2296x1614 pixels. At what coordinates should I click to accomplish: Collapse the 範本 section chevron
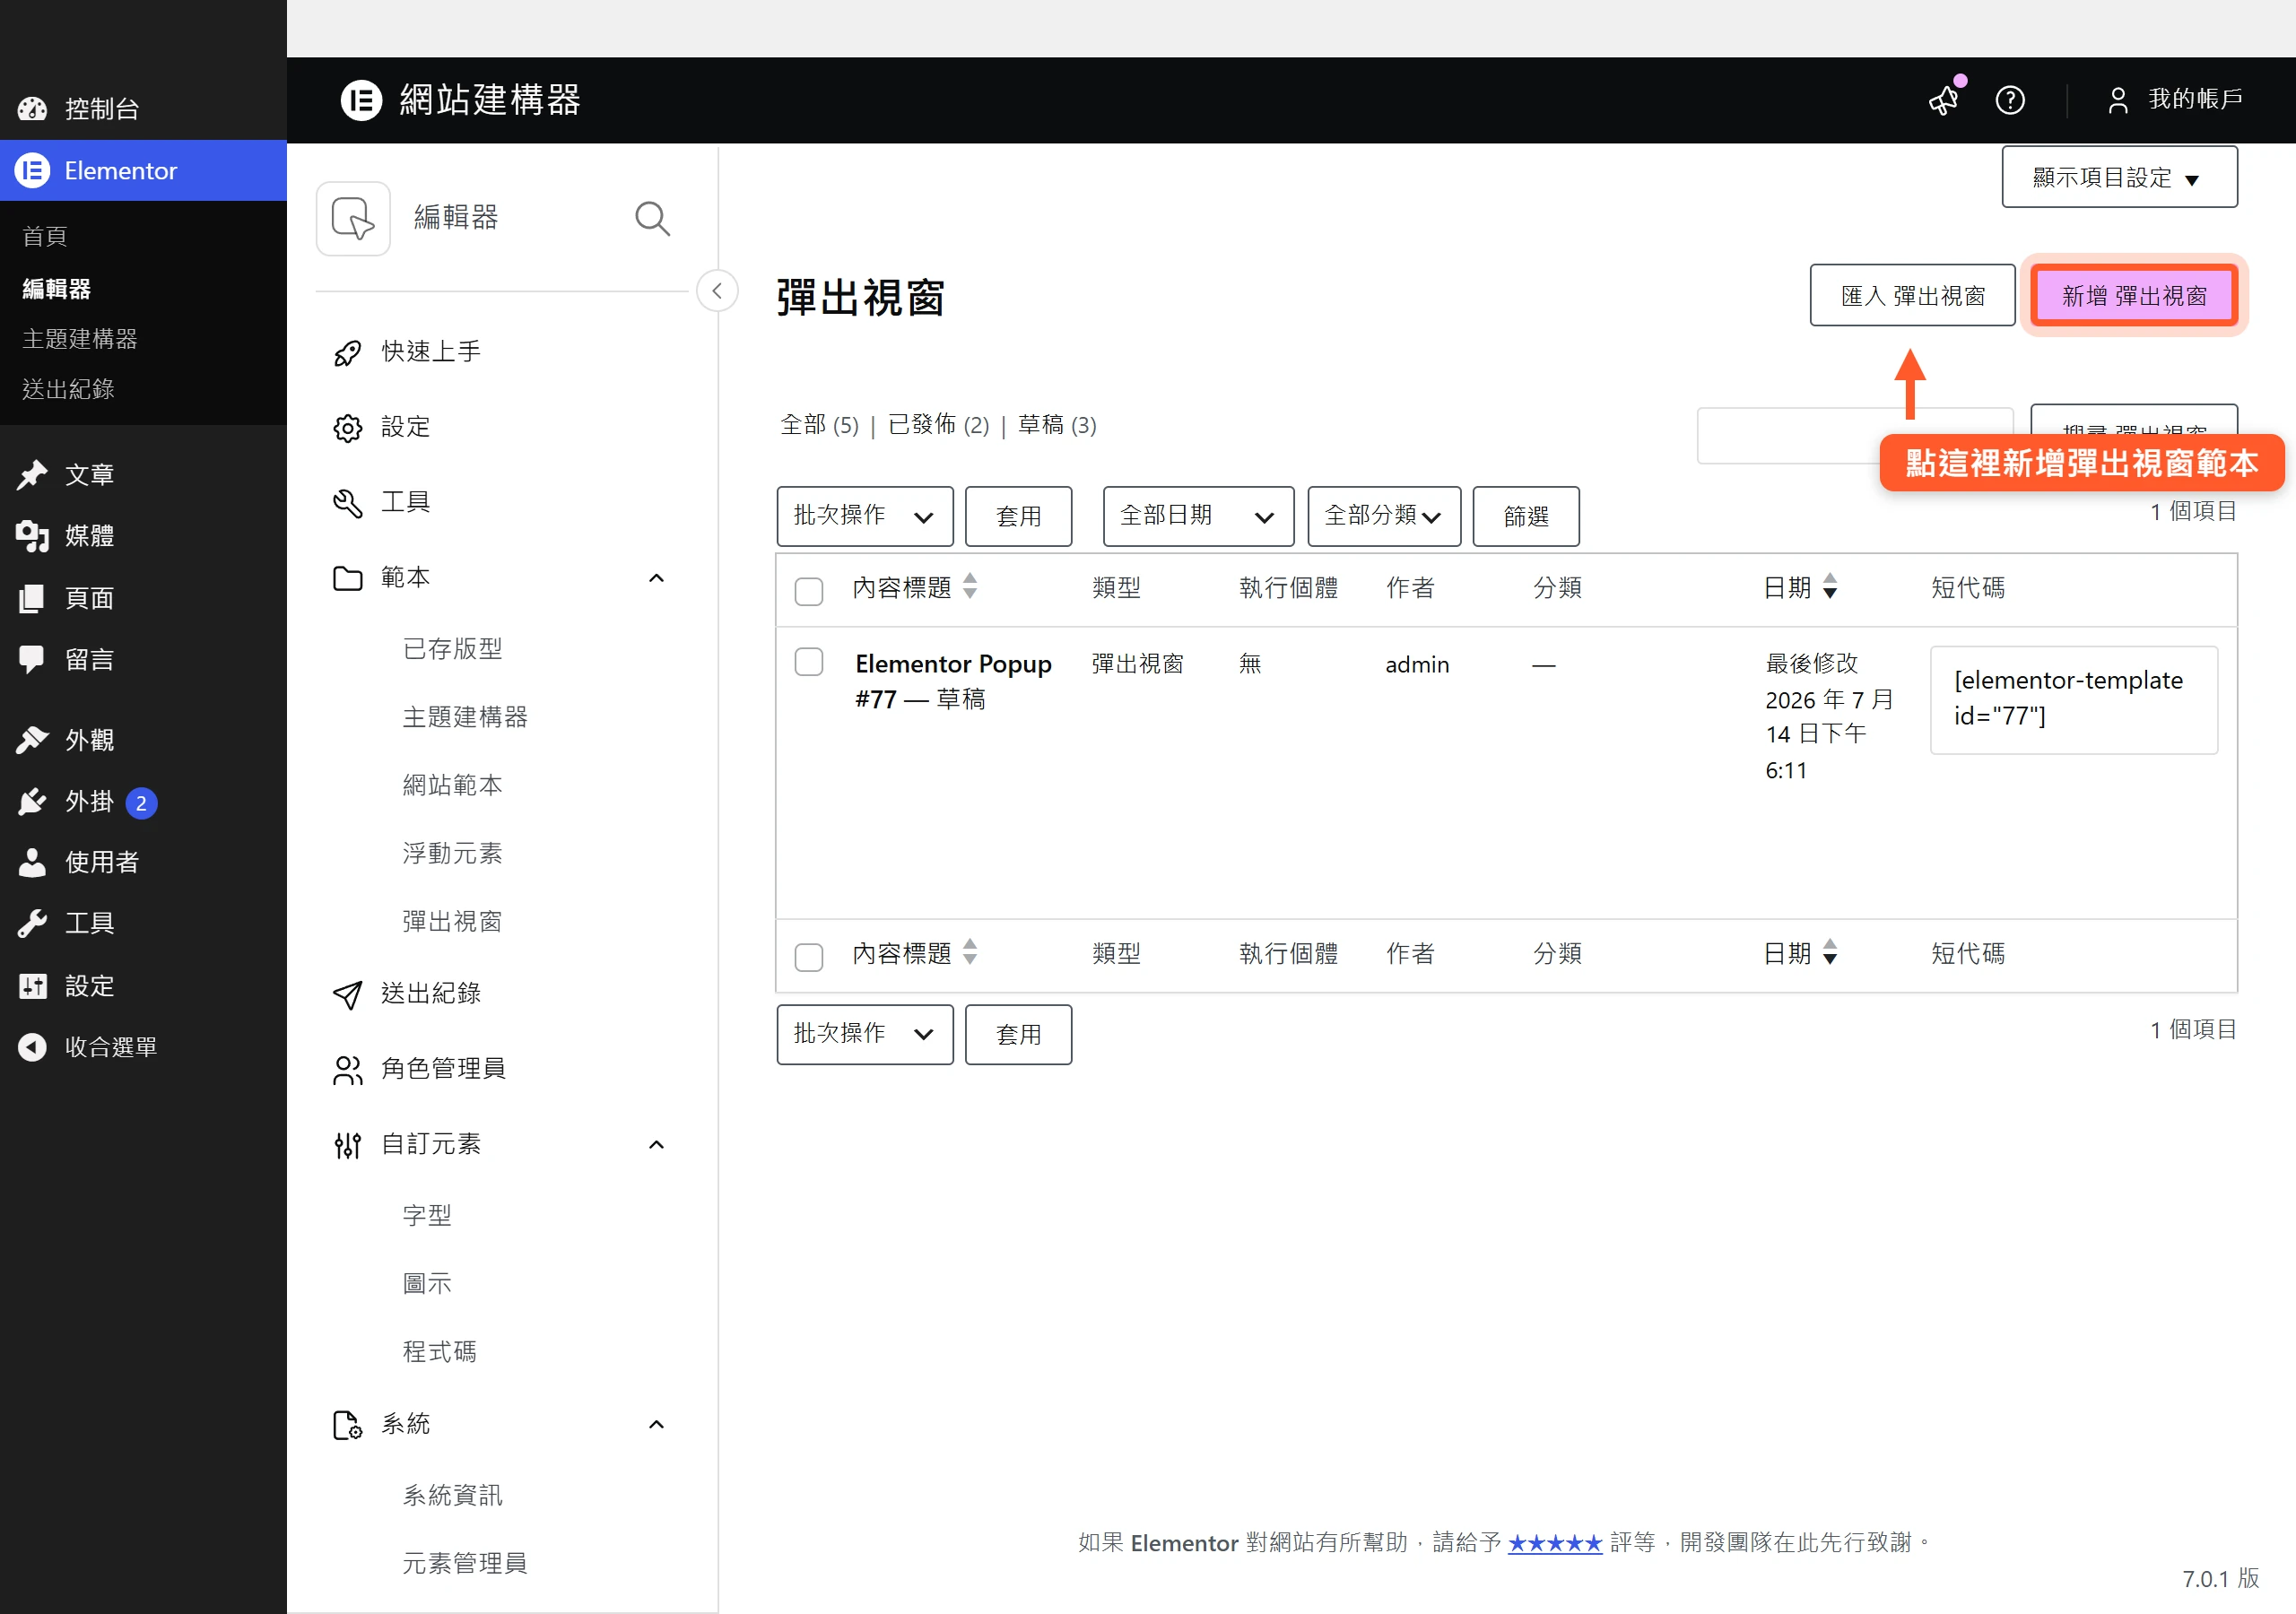[x=656, y=578]
